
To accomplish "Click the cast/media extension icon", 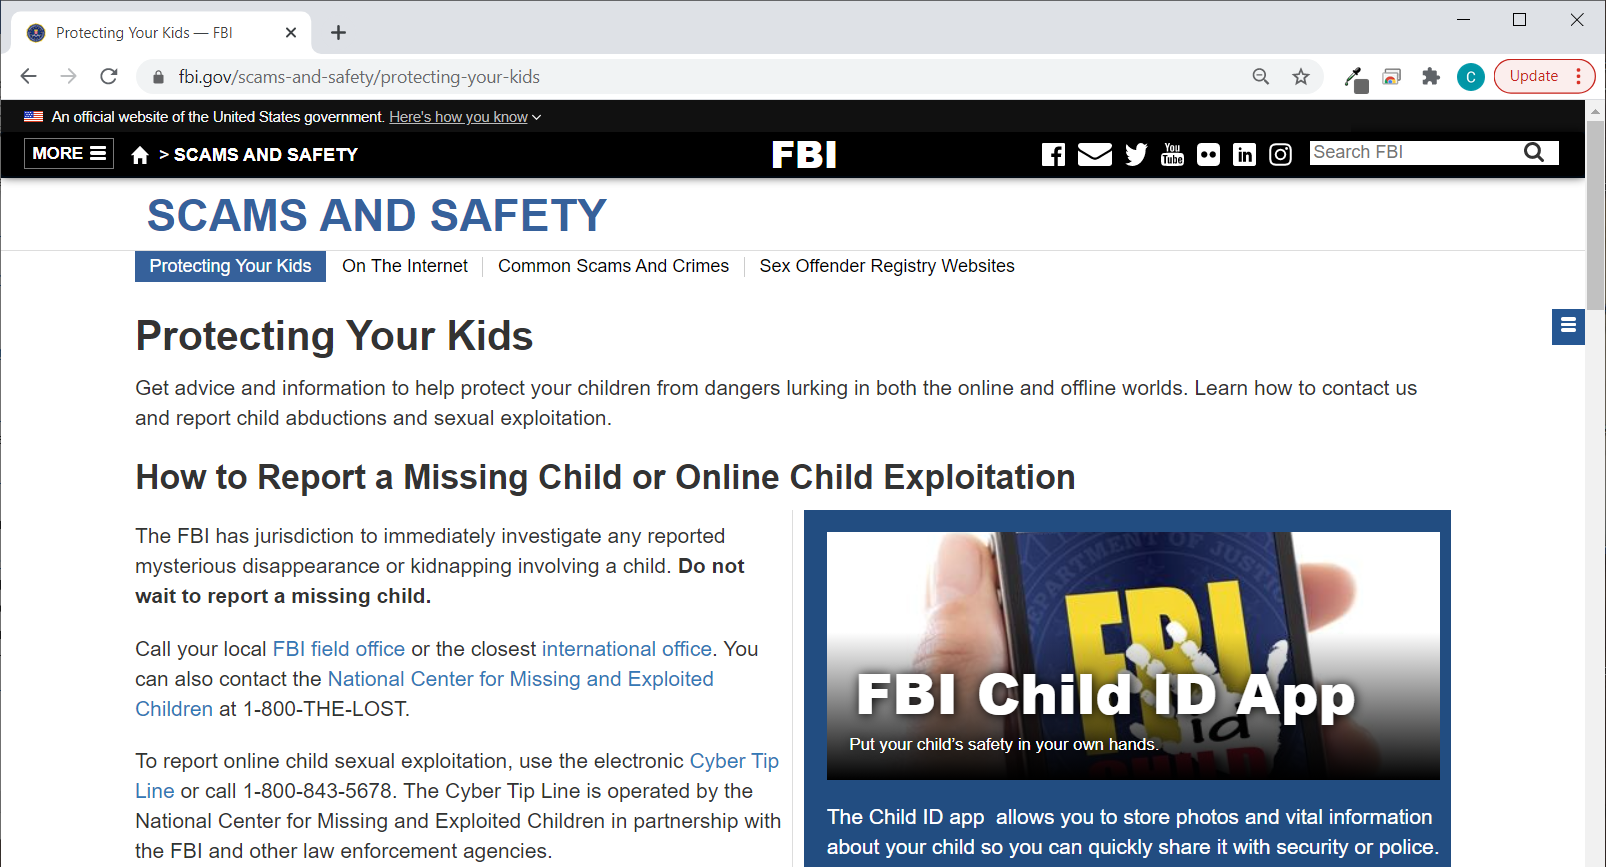I will click(1392, 77).
